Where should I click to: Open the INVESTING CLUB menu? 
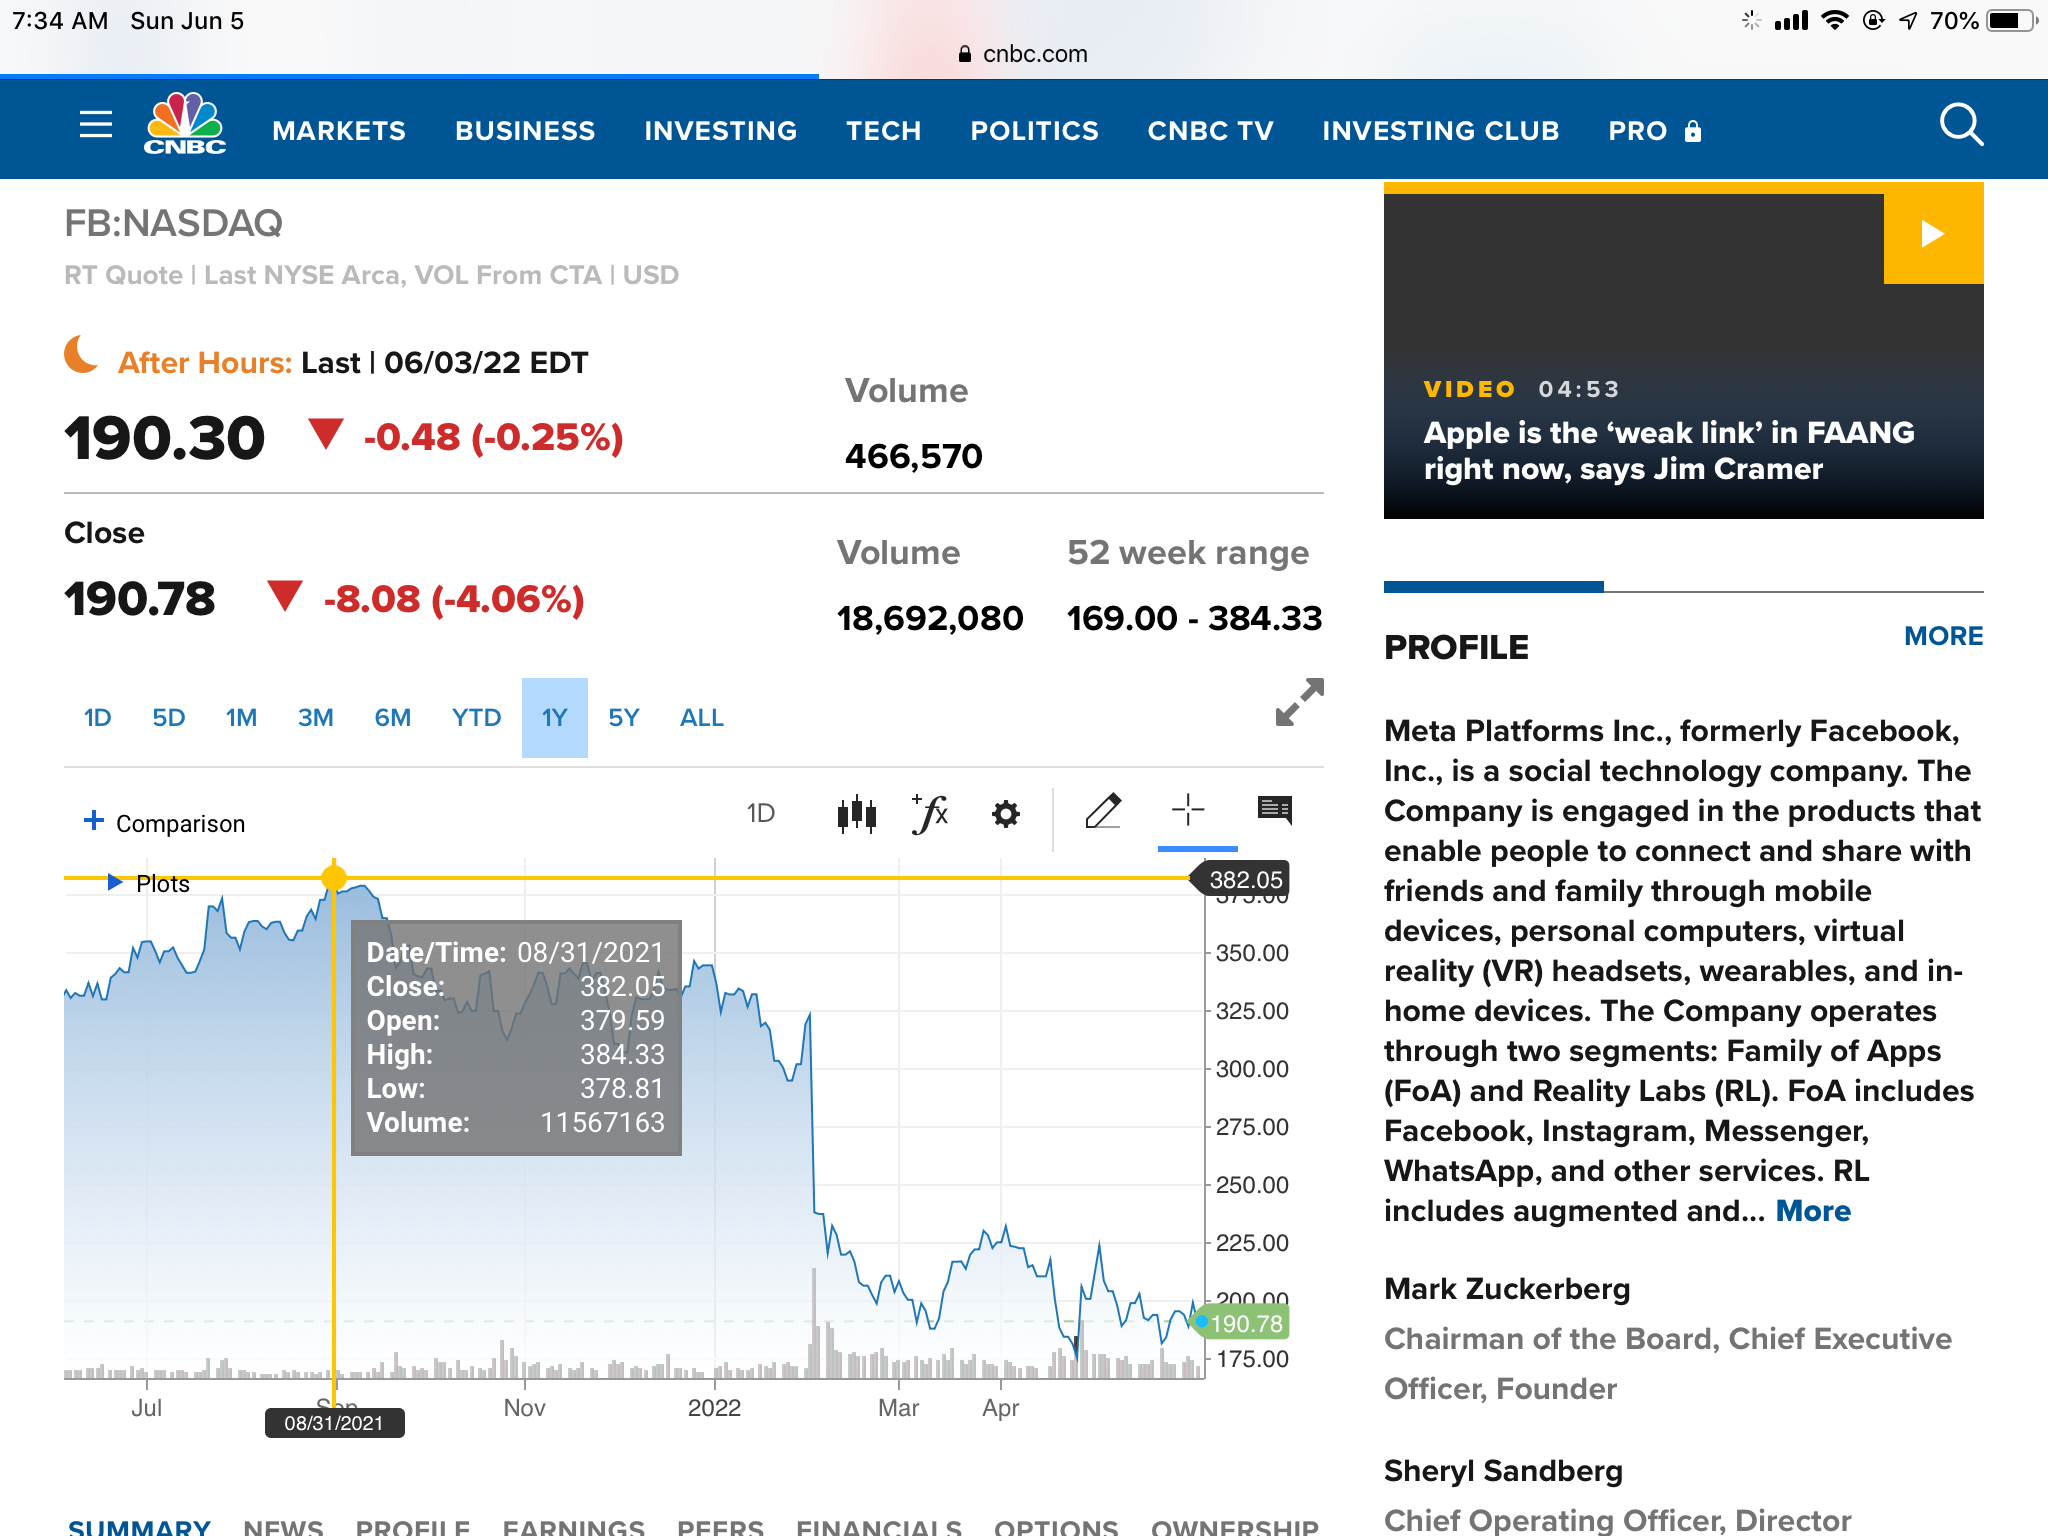point(1440,131)
